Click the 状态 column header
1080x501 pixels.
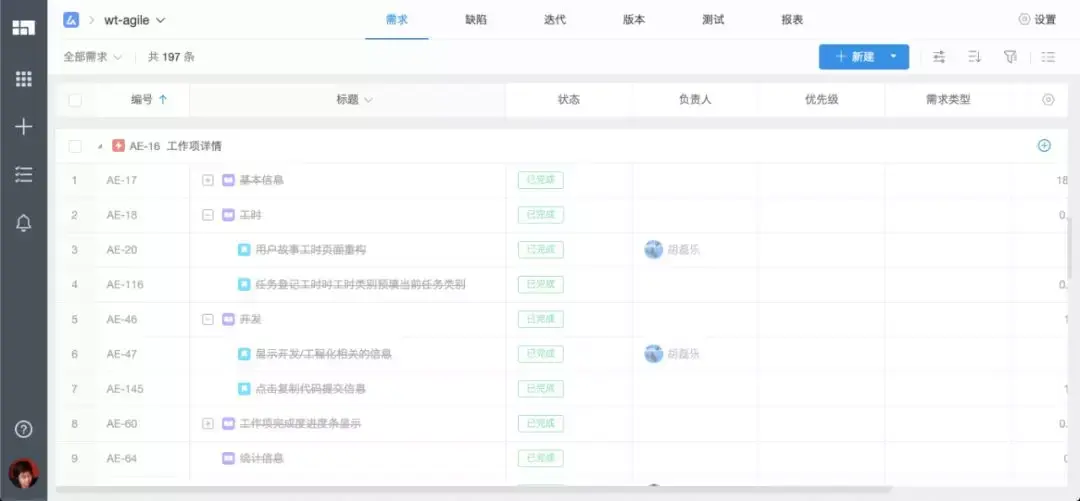[569, 100]
